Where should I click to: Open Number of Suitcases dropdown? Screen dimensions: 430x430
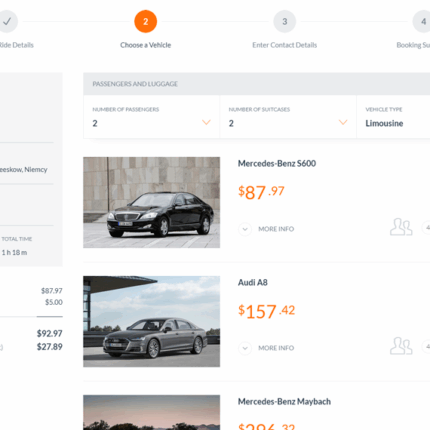[x=288, y=117]
